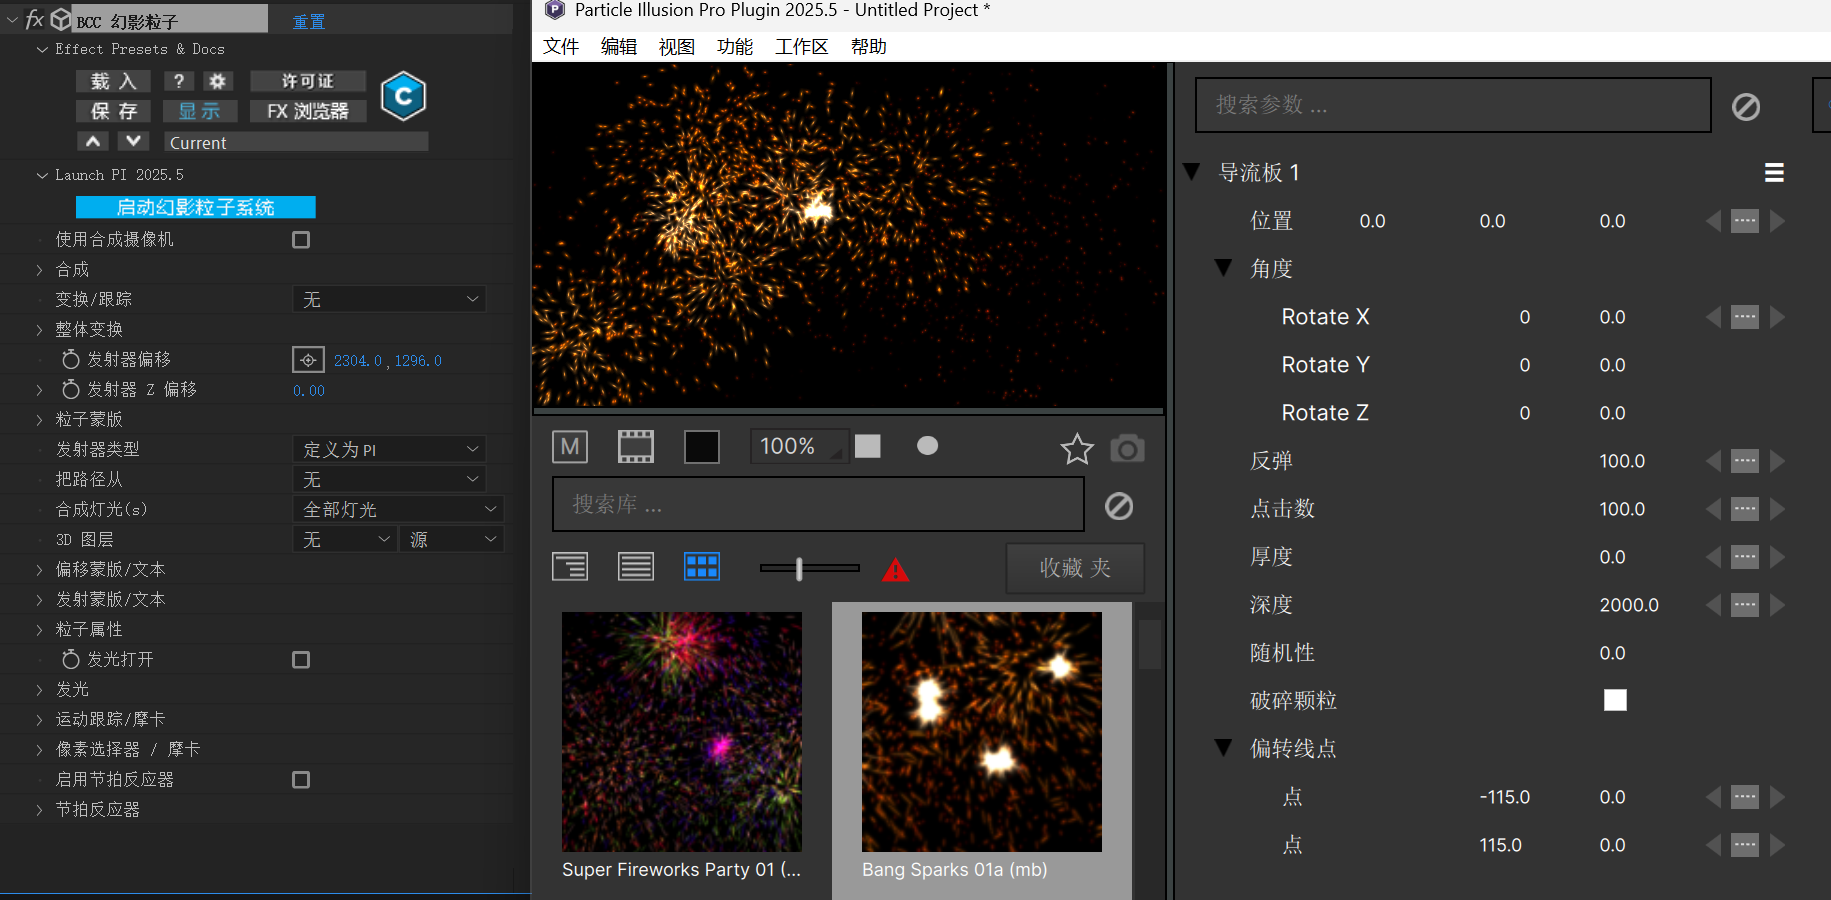Take a snapshot with camera icon
The height and width of the screenshot is (900, 1831).
1127,449
